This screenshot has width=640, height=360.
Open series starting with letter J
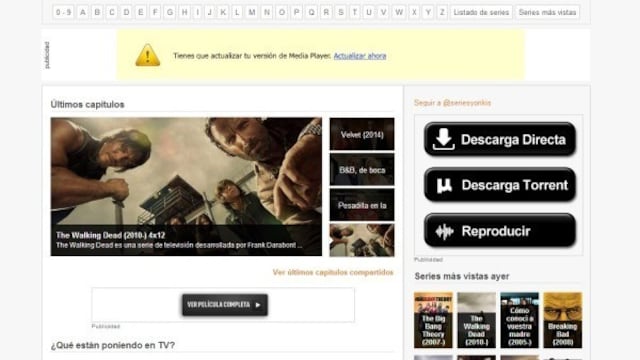click(x=210, y=12)
